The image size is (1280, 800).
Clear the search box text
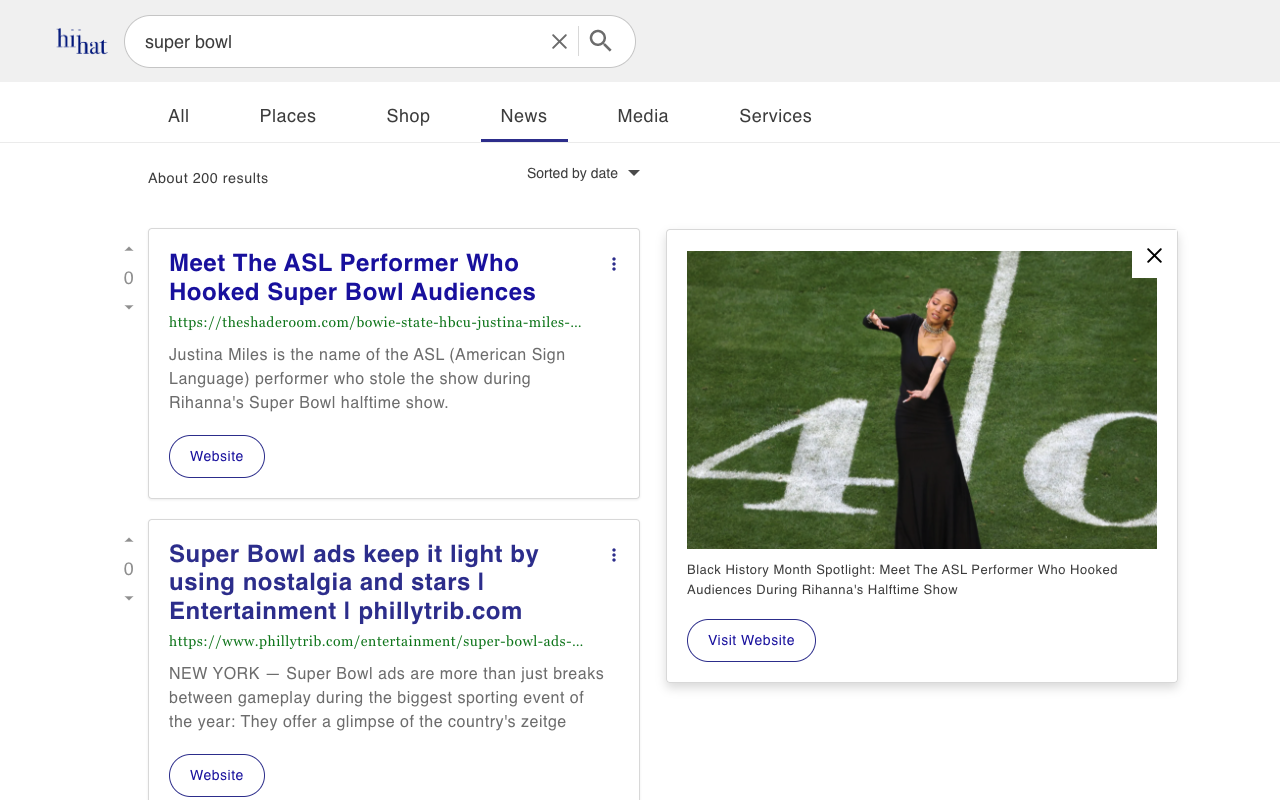pos(559,41)
